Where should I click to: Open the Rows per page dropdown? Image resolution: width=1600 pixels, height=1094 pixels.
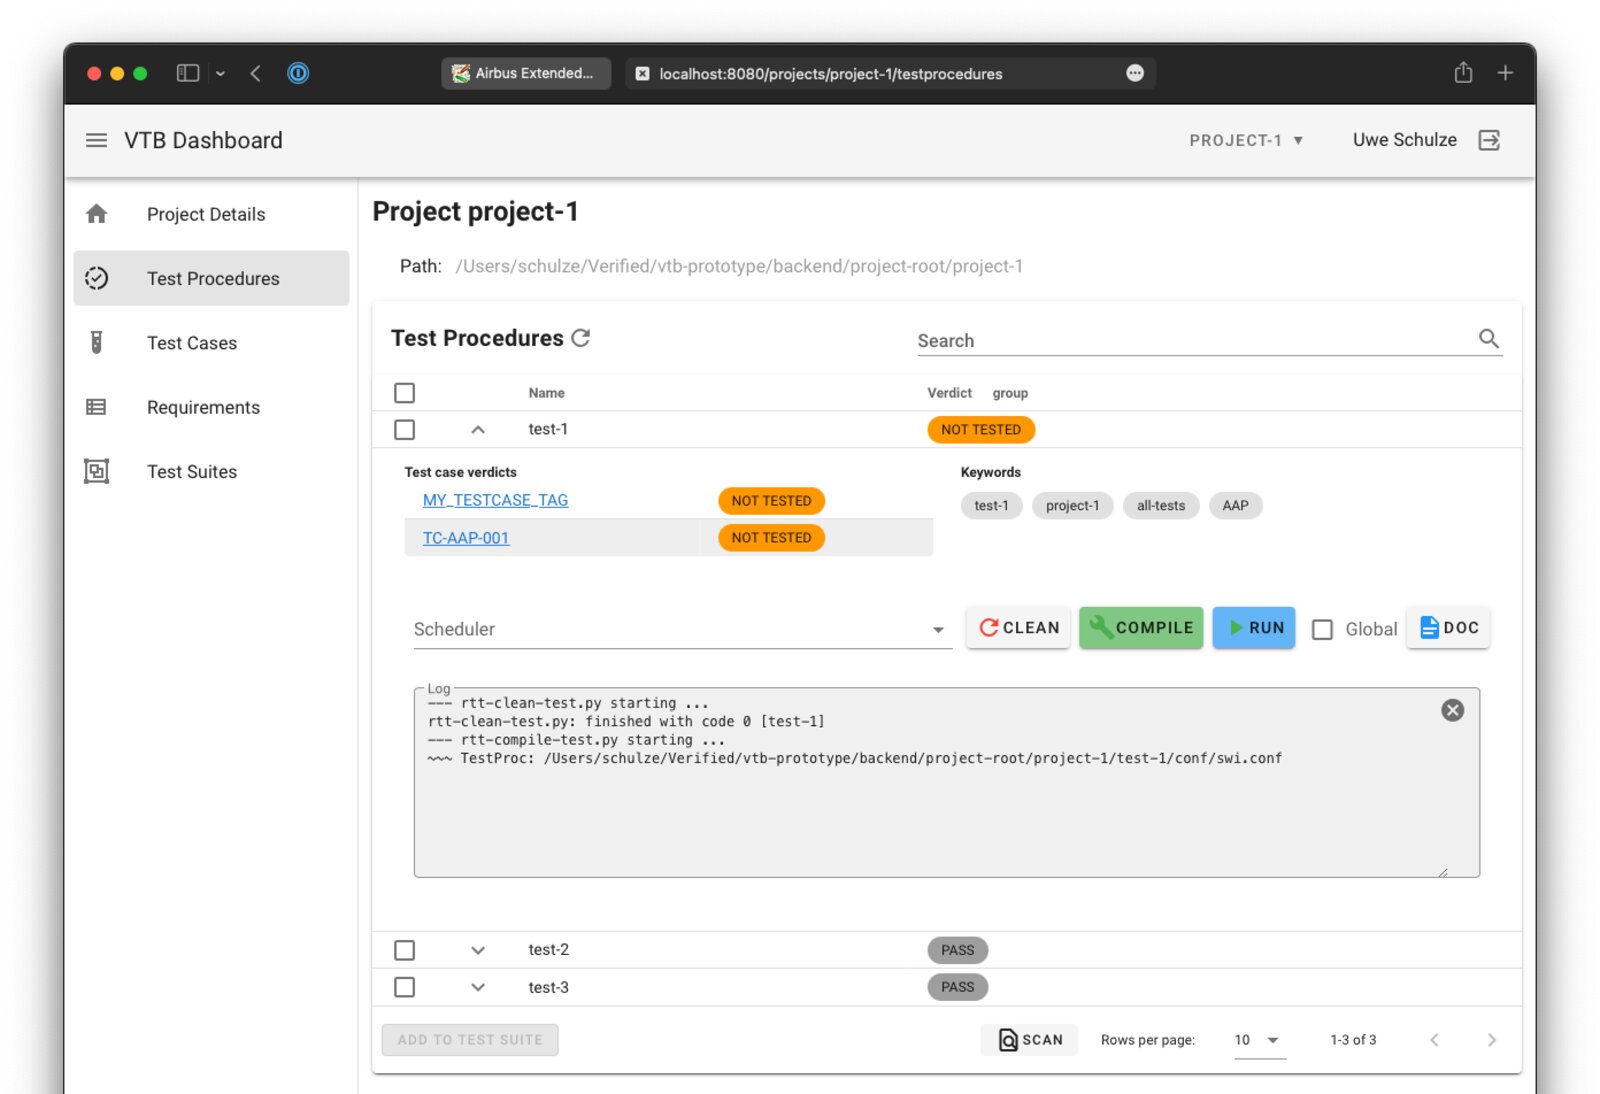pyautogui.click(x=1258, y=1040)
